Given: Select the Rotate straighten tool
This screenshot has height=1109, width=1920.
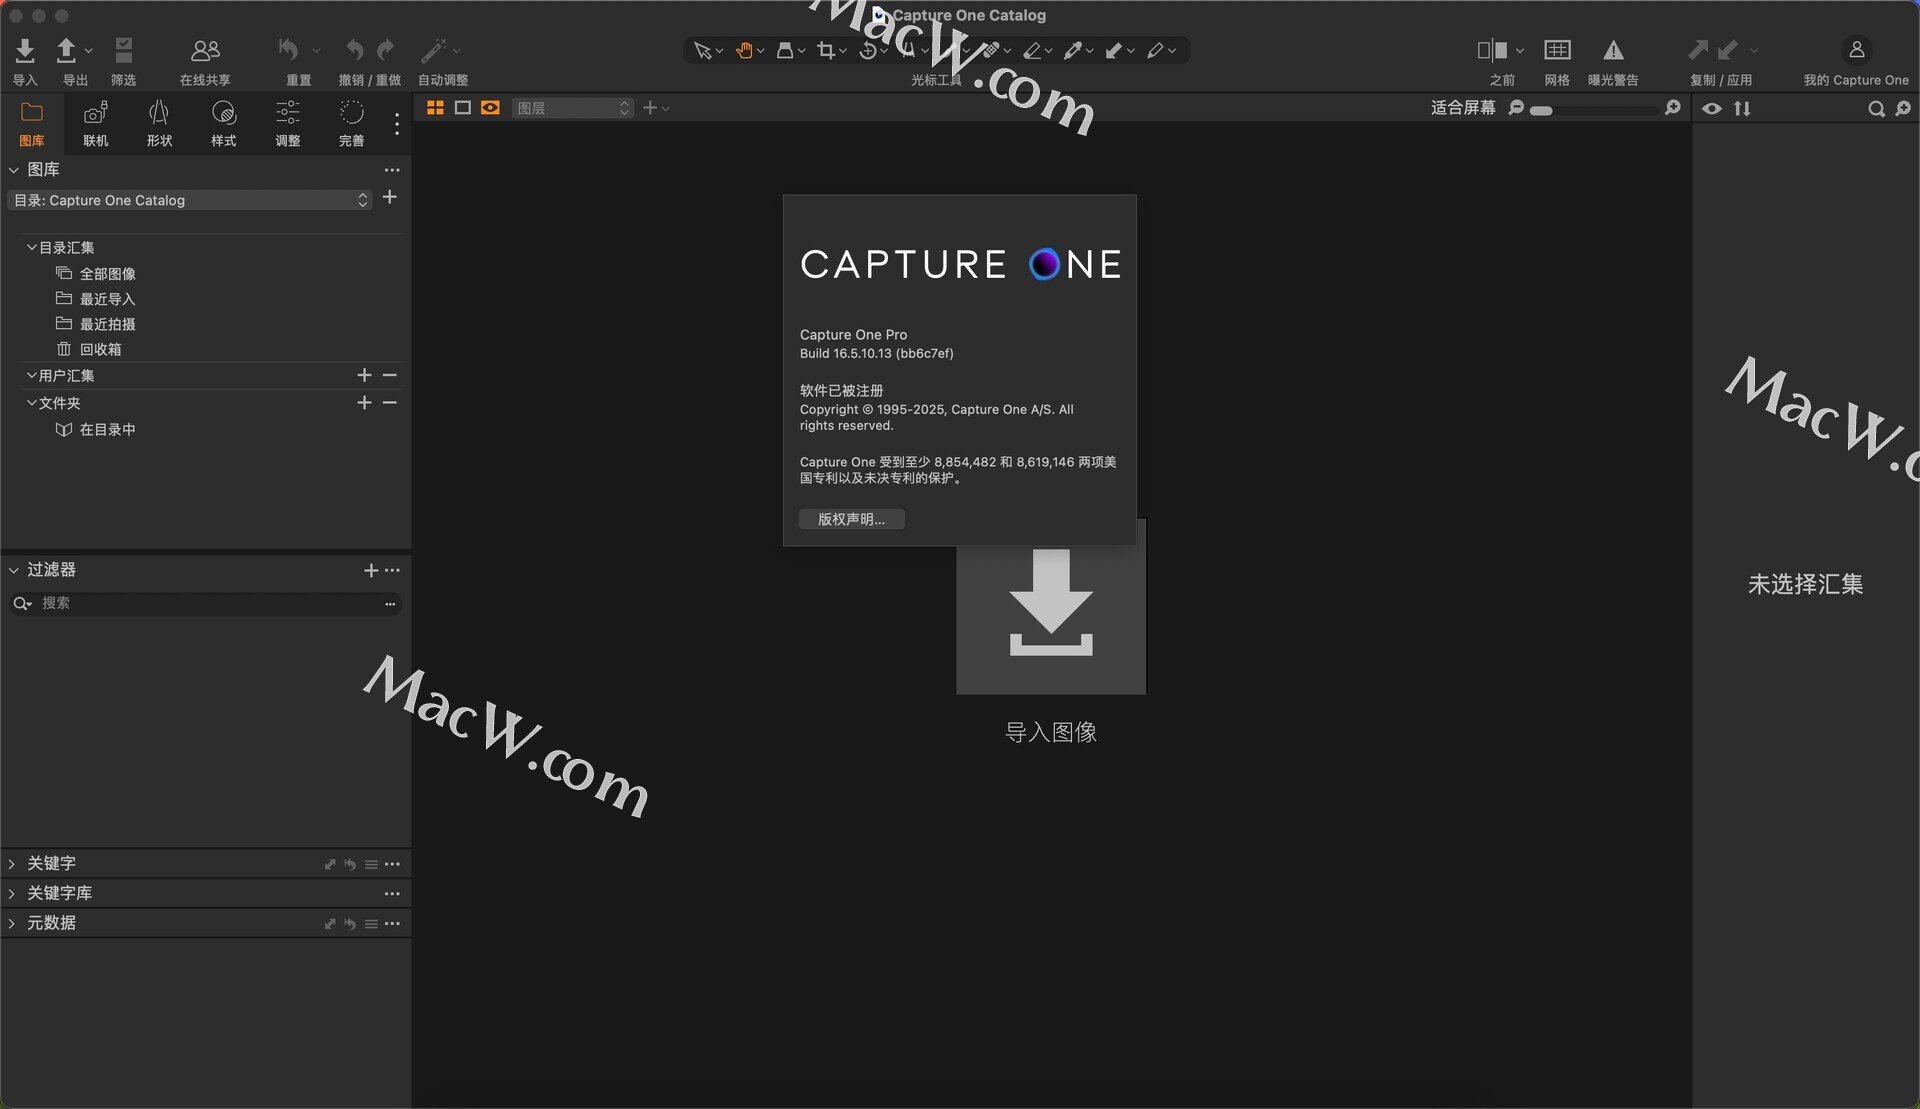Looking at the screenshot, I should click(x=868, y=50).
